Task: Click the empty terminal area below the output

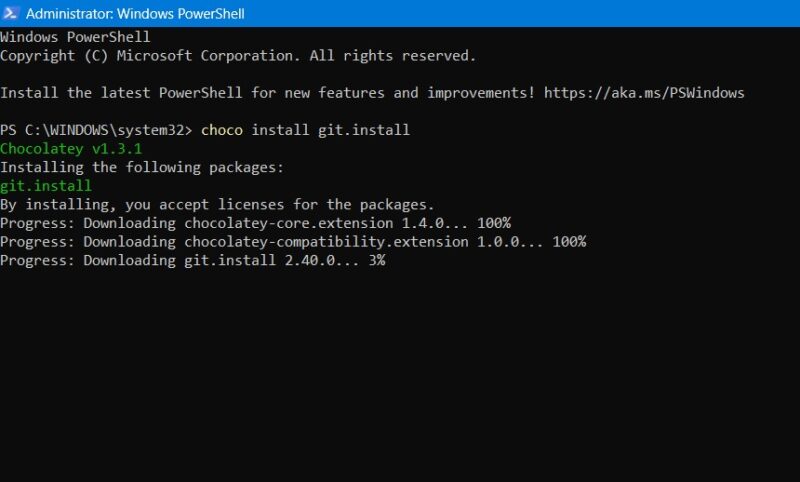Action: (x=400, y=380)
